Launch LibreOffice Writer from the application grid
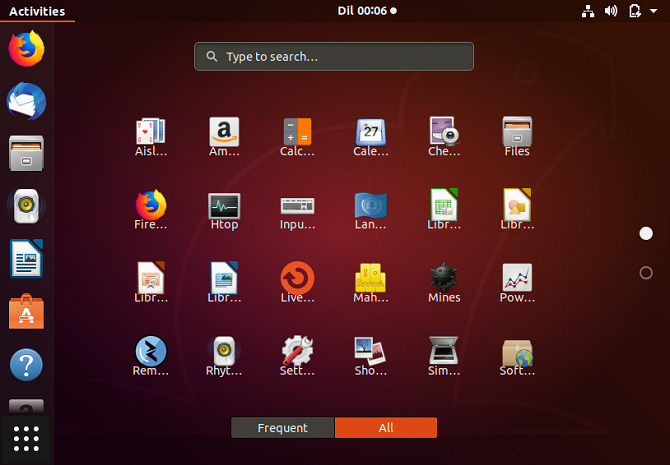670x465 pixels. (x=224, y=283)
